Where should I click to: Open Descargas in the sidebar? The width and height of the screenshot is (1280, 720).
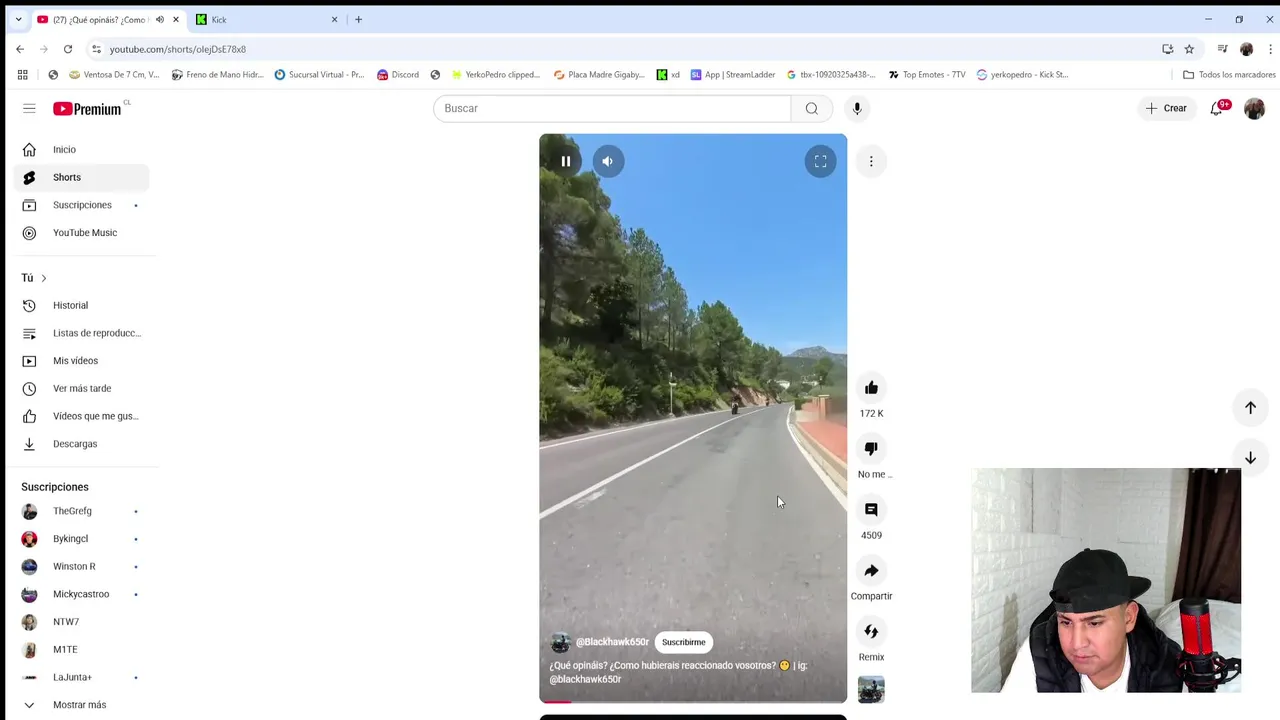tap(82, 444)
